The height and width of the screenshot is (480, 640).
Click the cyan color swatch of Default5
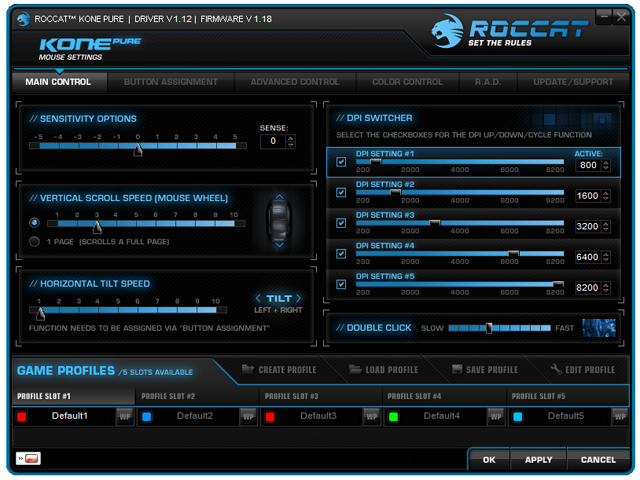(518, 417)
